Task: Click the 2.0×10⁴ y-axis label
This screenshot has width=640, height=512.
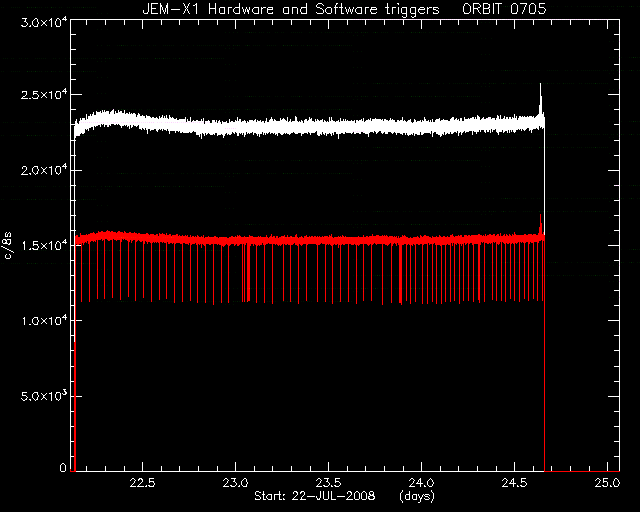Action: pyautogui.click(x=44, y=170)
